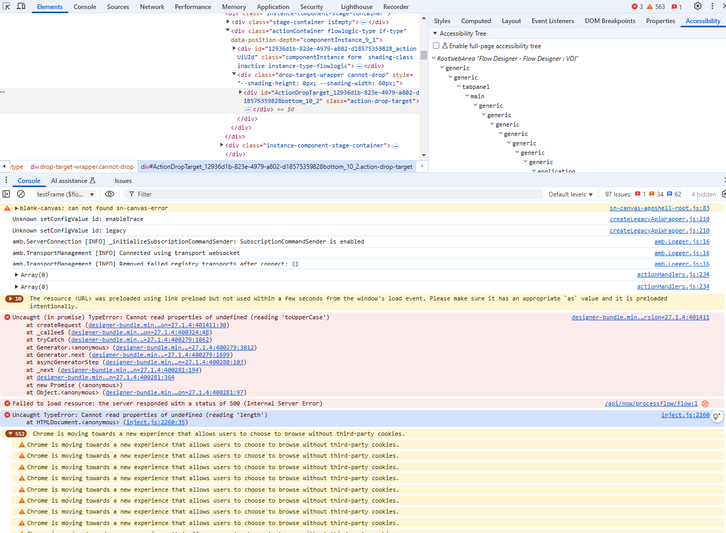Click the DOM tree scroll-up arrow

[x=424, y=18]
